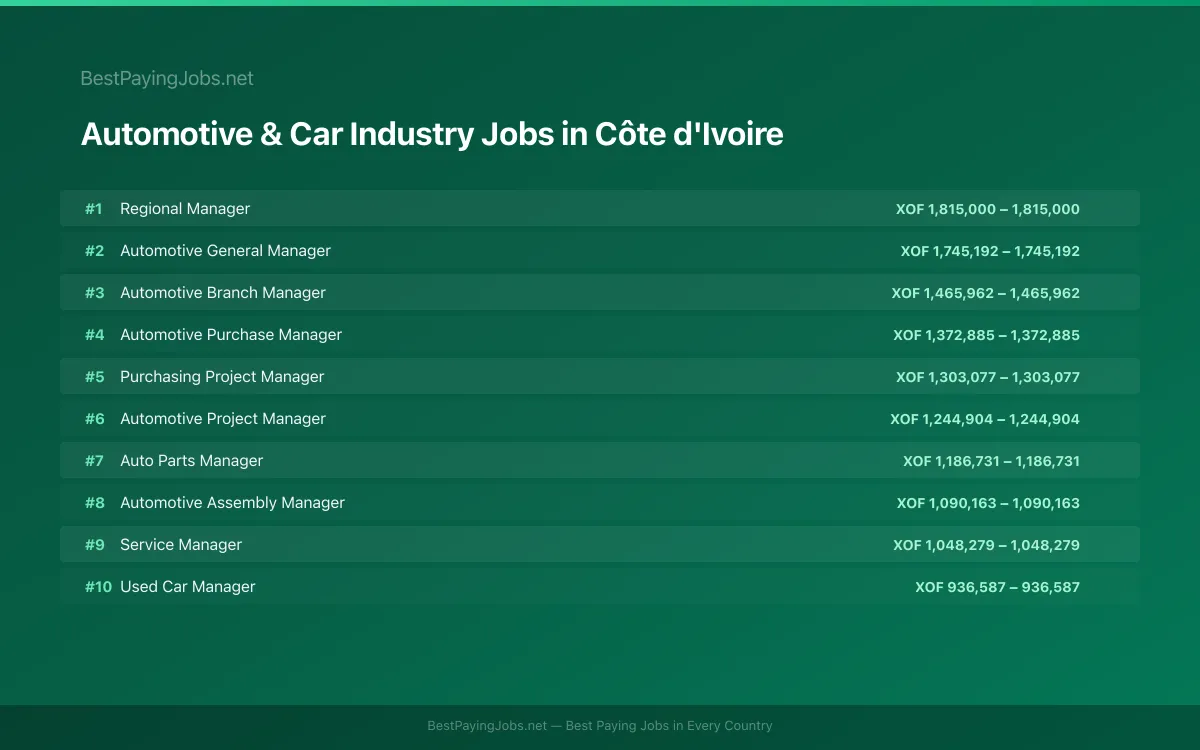Click the #4 rank number
This screenshot has height=750, width=1200.
(94, 335)
